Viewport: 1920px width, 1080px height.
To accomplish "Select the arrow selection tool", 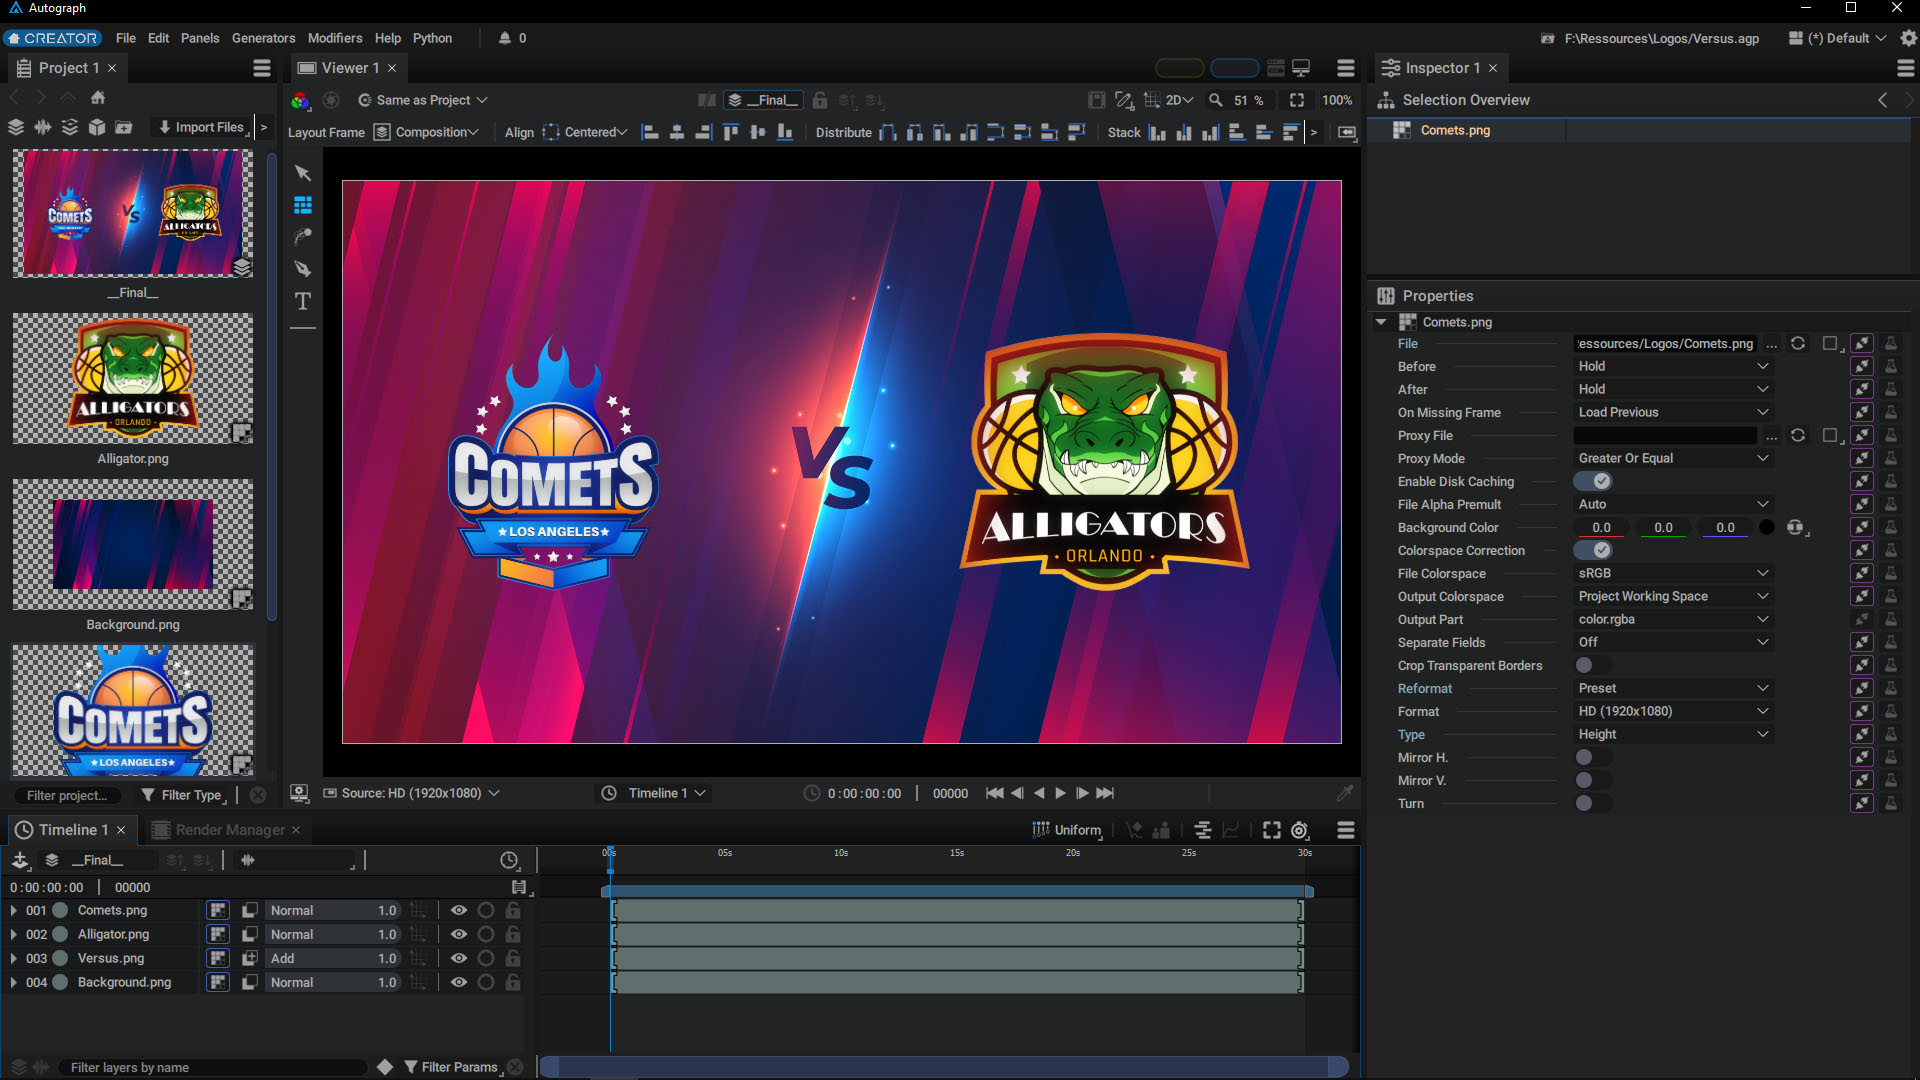I will 303,173.
